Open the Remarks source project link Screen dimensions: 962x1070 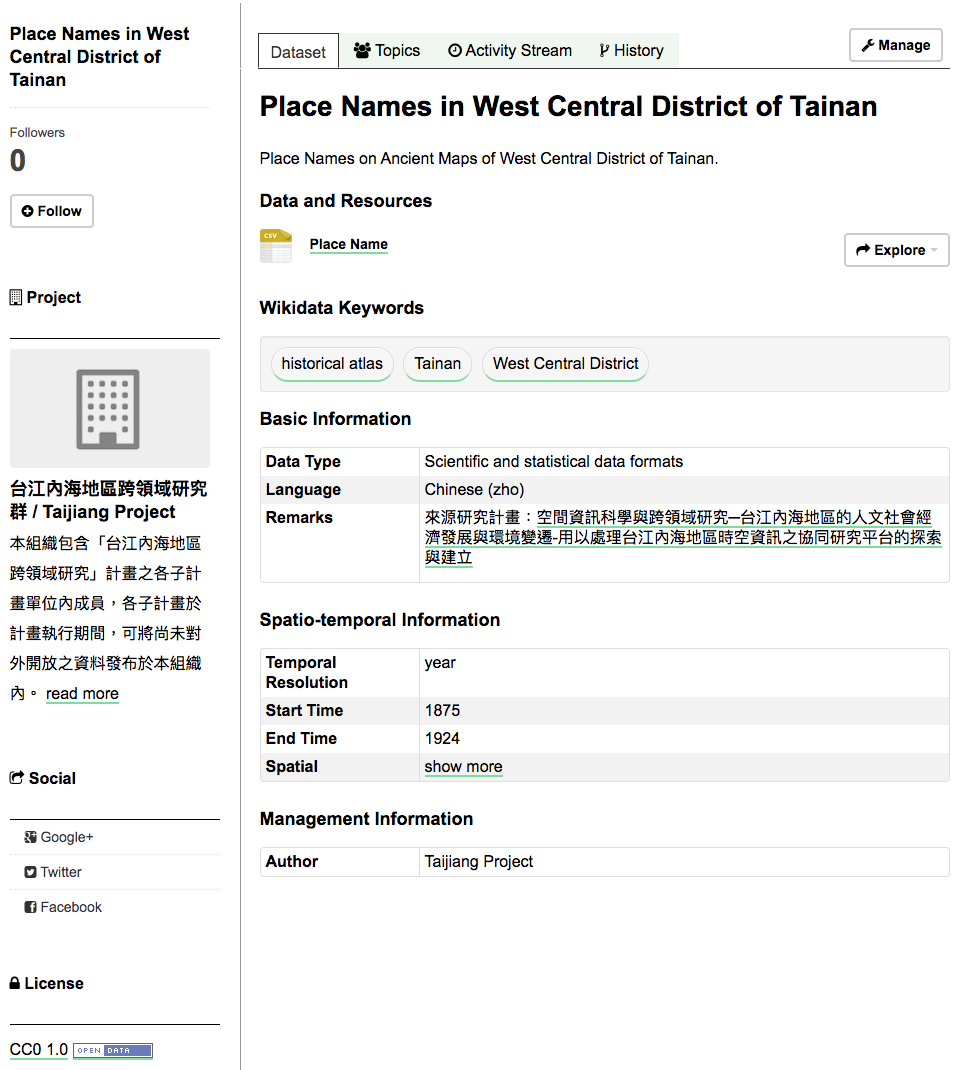coord(682,537)
